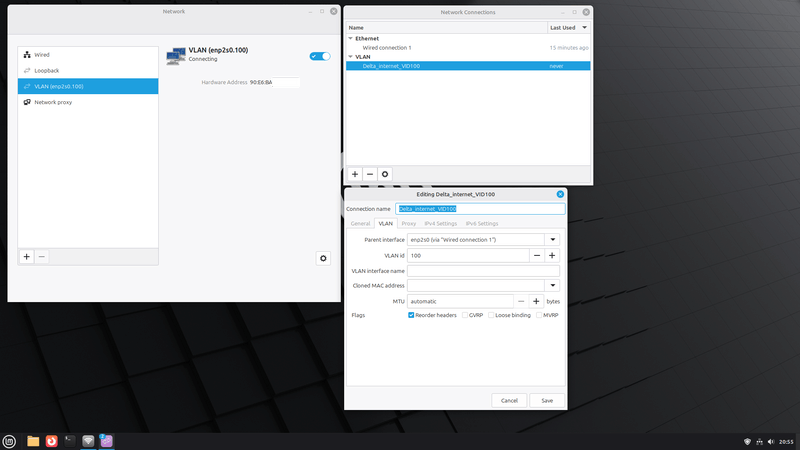Screen dimensions: 800x450
Task: Switch to network taskbar window icon
Action: [x=88, y=441]
